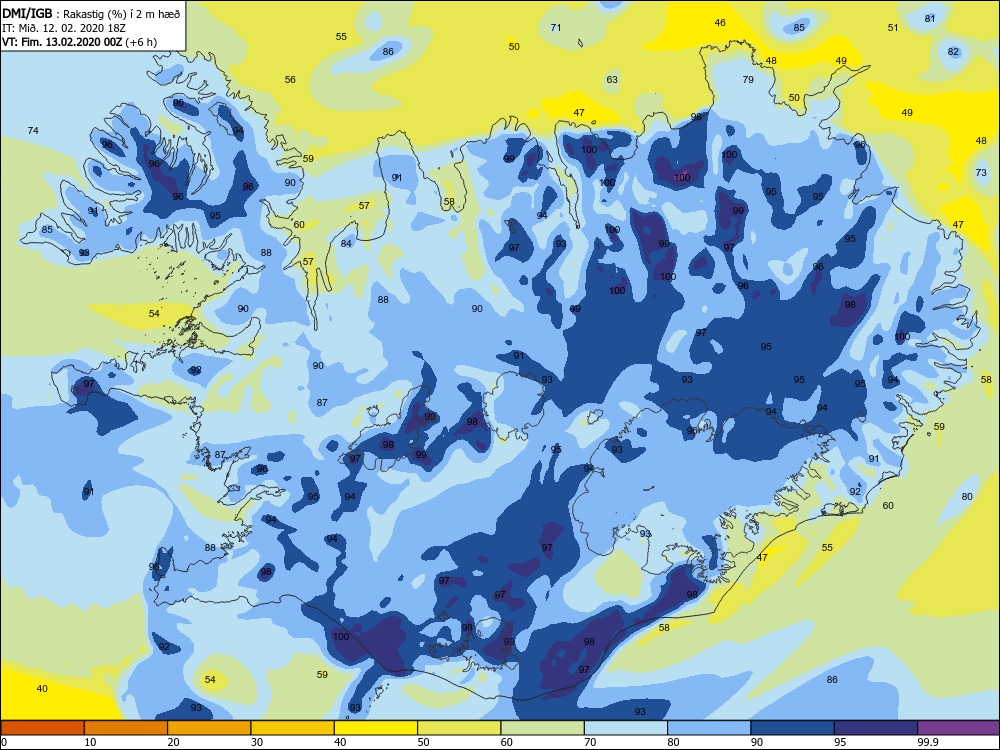
Task: Select the map value 56
Action: tap(290, 80)
